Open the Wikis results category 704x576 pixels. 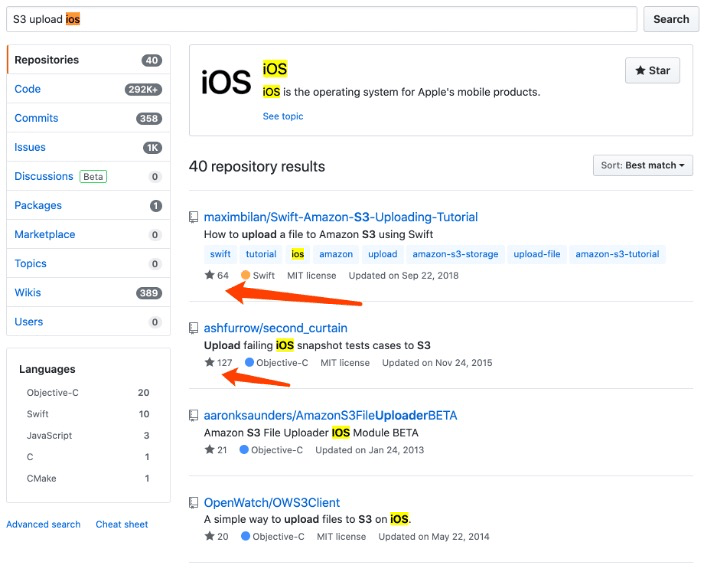(x=27, y=293)
